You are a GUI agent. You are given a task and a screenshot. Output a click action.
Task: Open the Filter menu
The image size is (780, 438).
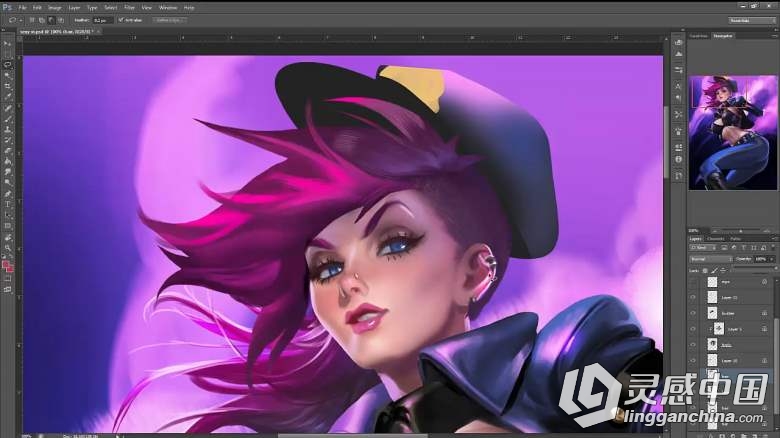click(129, 7)
